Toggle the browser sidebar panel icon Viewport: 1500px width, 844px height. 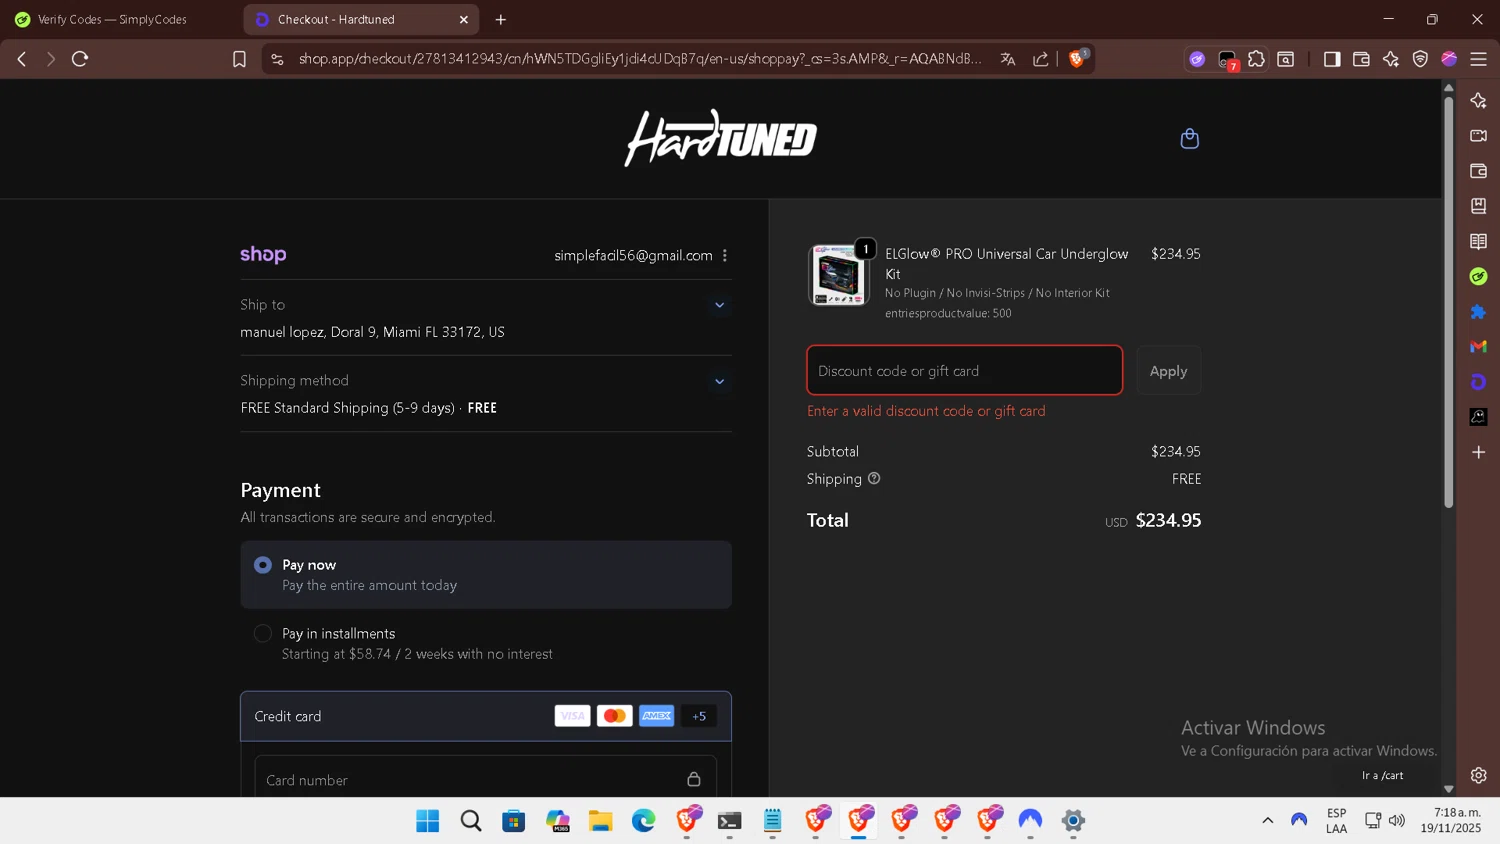[x=1332, y=59]
